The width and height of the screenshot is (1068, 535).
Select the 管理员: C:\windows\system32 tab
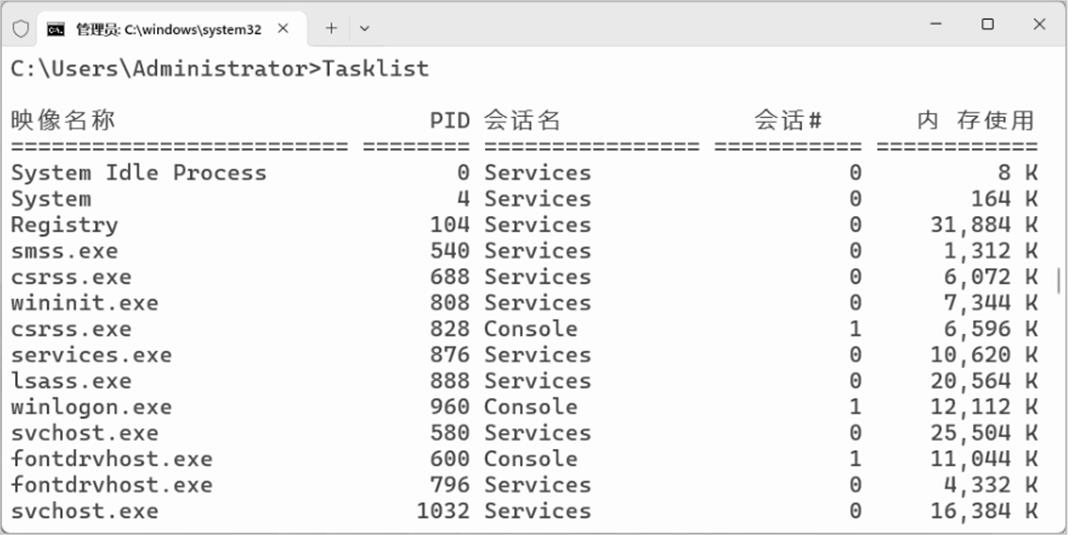coord(168,29)
